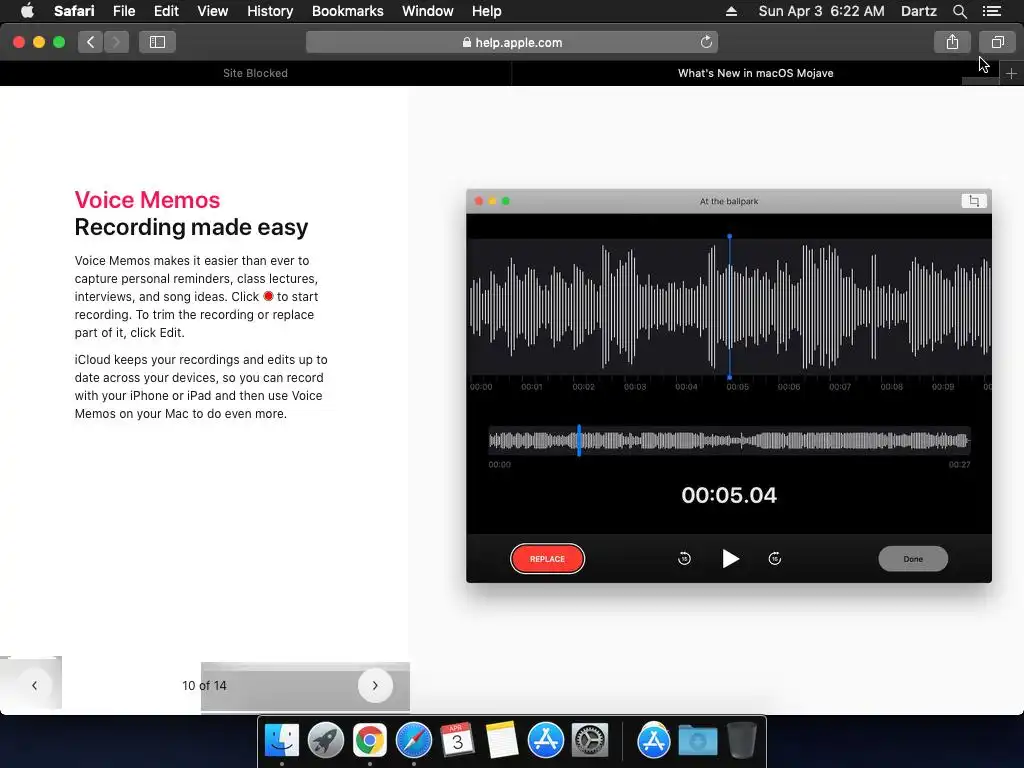Open Calendar from the Dock
1024x768 pixels.
click(457, 740)
